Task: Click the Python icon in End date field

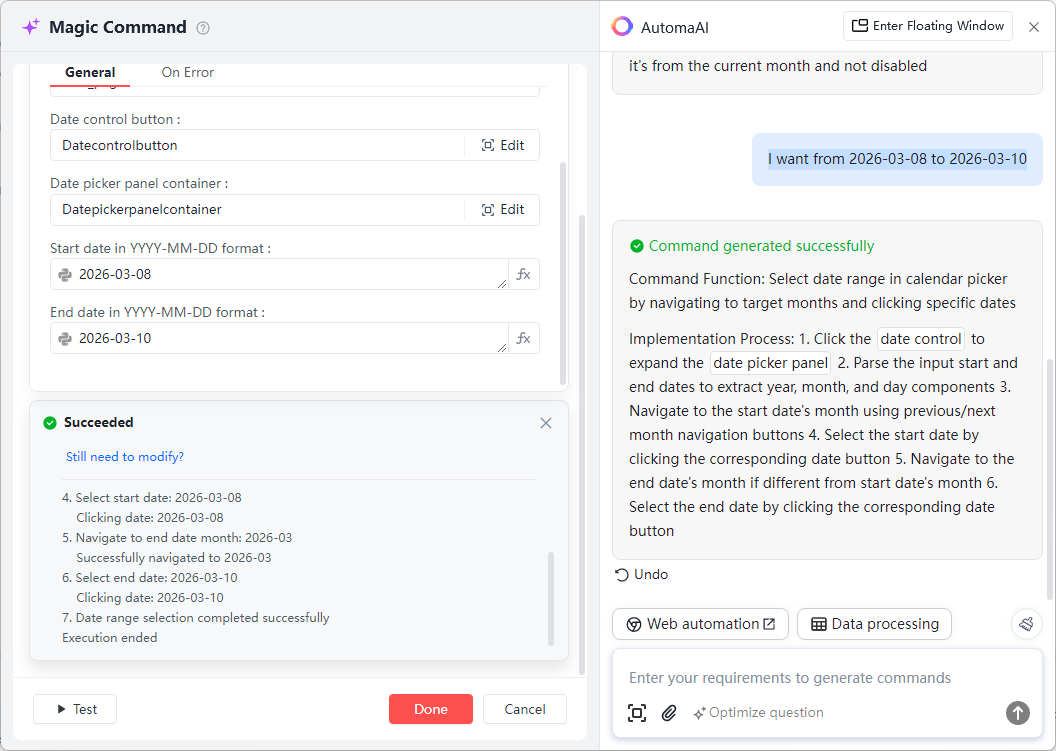Action: [x=65, y=337]
